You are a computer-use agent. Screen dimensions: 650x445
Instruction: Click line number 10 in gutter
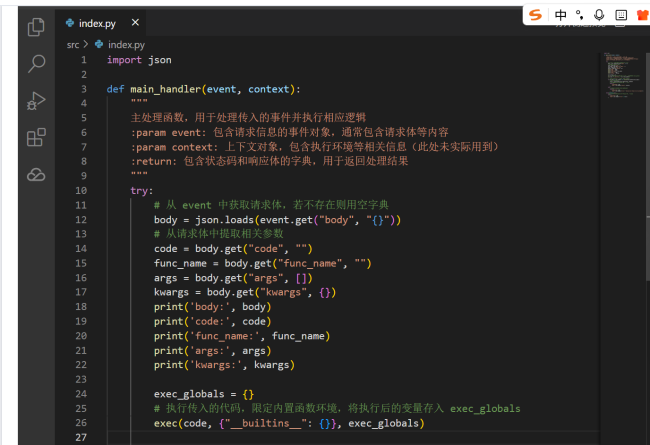pos(81,191)
